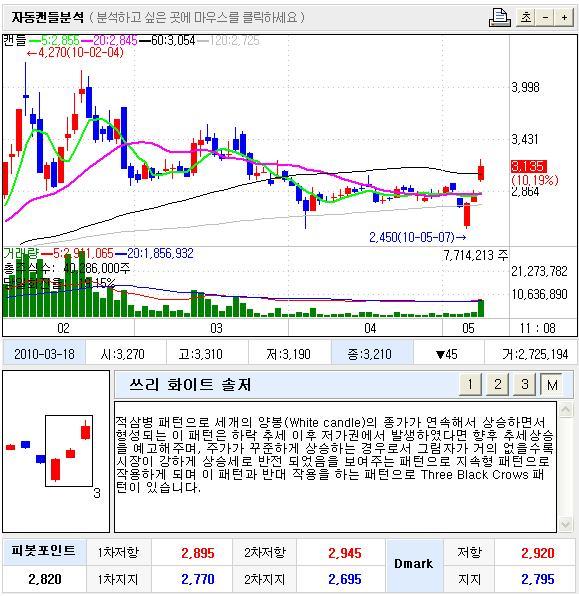
Task: Click the description scrollbar down arrow
Action: (565, 525)
